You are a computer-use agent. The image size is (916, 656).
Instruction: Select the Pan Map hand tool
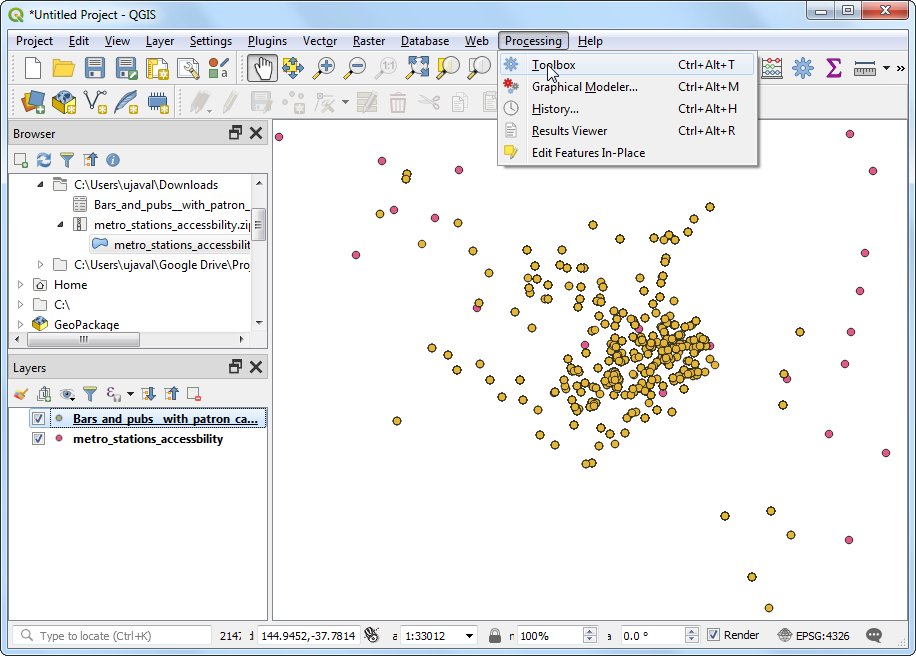click(262, 68)
